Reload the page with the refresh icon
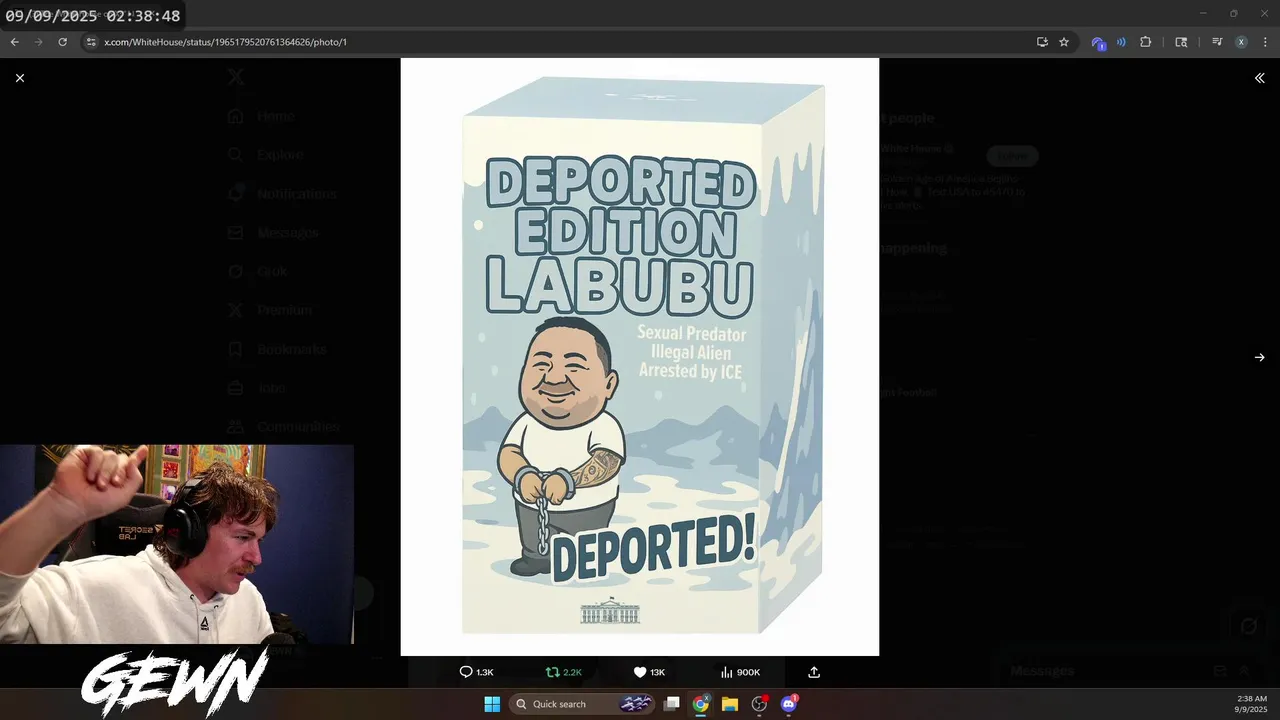The width and height of the screenshot is (1280, 720). click(63, 42)
